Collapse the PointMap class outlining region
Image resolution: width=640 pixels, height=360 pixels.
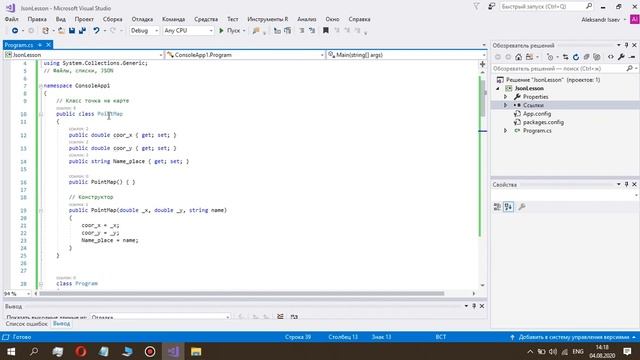[41, 114]
